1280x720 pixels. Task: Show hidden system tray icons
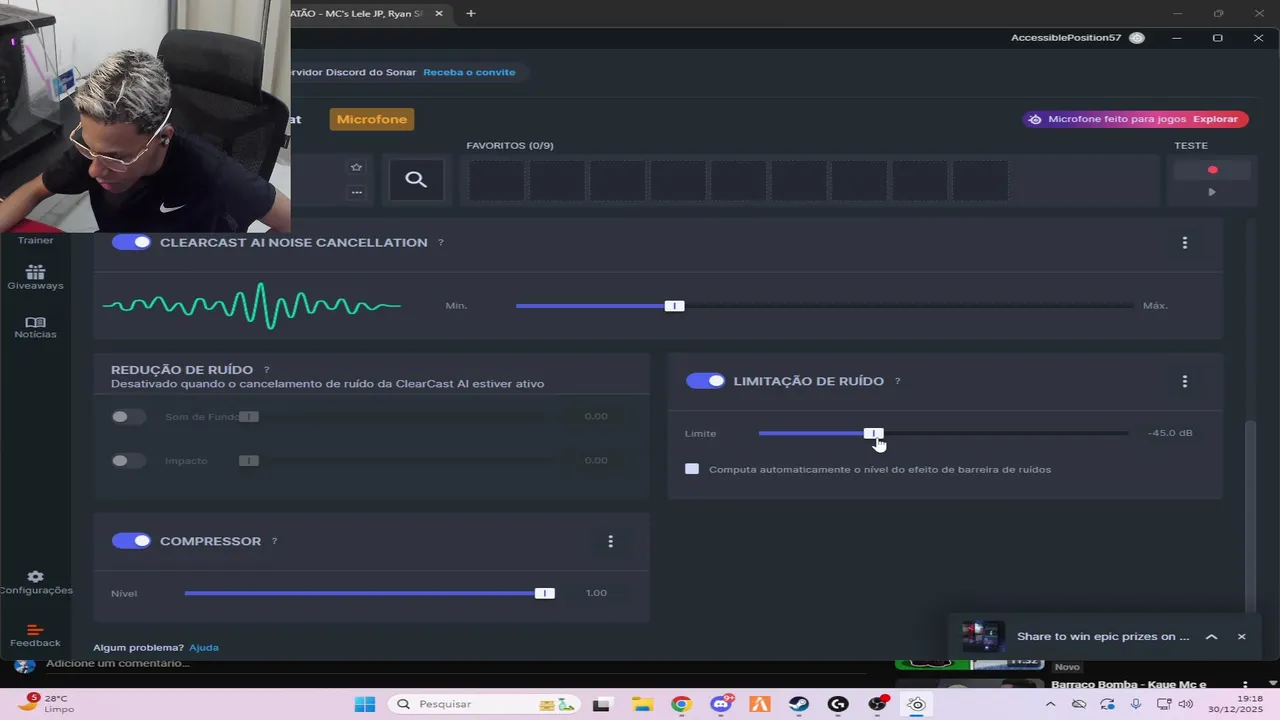point(1051,704)
